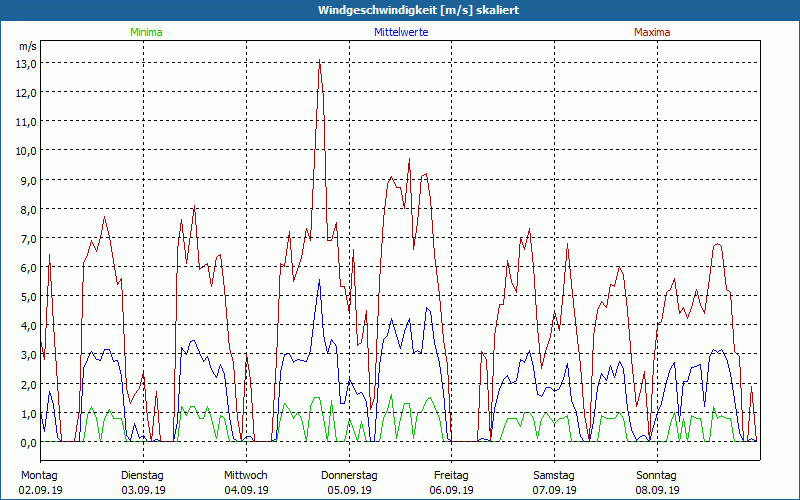Click the date 04.09.19

[x=246, y=490]
